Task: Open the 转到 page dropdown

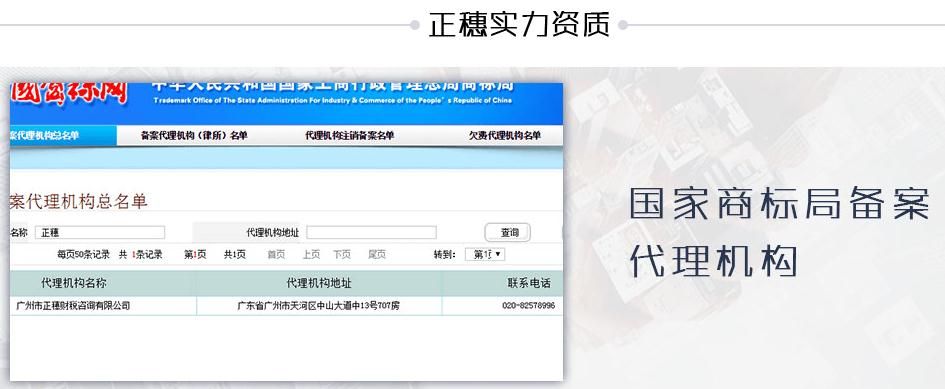Action: pyautogui.click(x=485, y=255)
